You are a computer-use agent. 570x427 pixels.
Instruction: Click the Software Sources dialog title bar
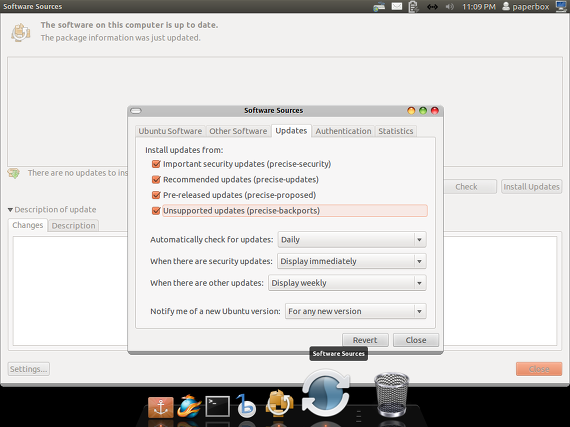[x=273, y=110]
